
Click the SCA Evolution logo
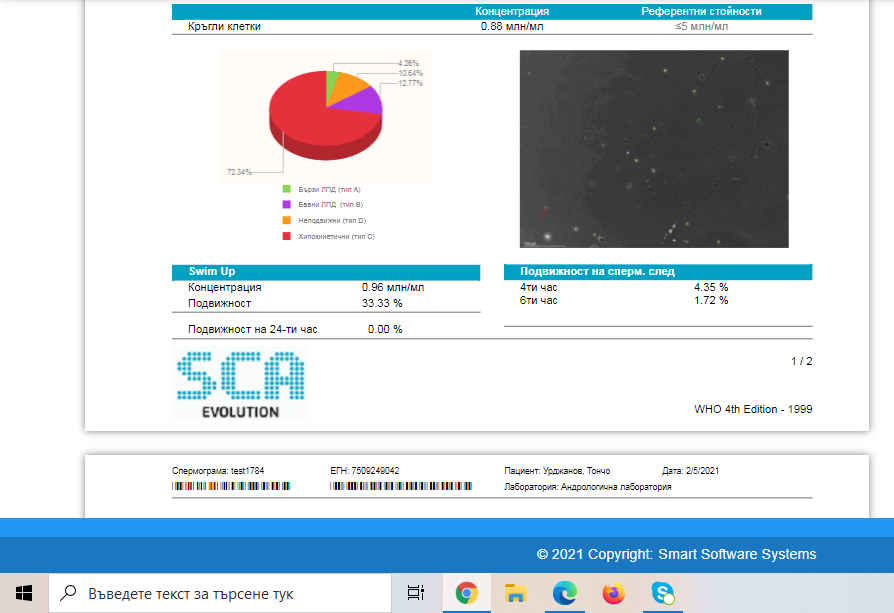239,384
